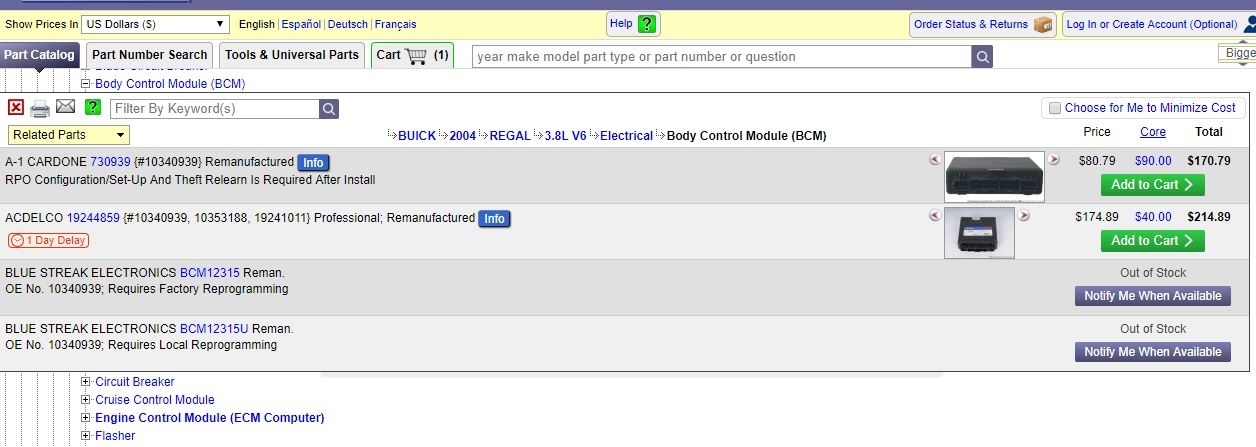The image size is (1256, 447).
Task: Open the Related Parts dropdown
Action: 69,135
